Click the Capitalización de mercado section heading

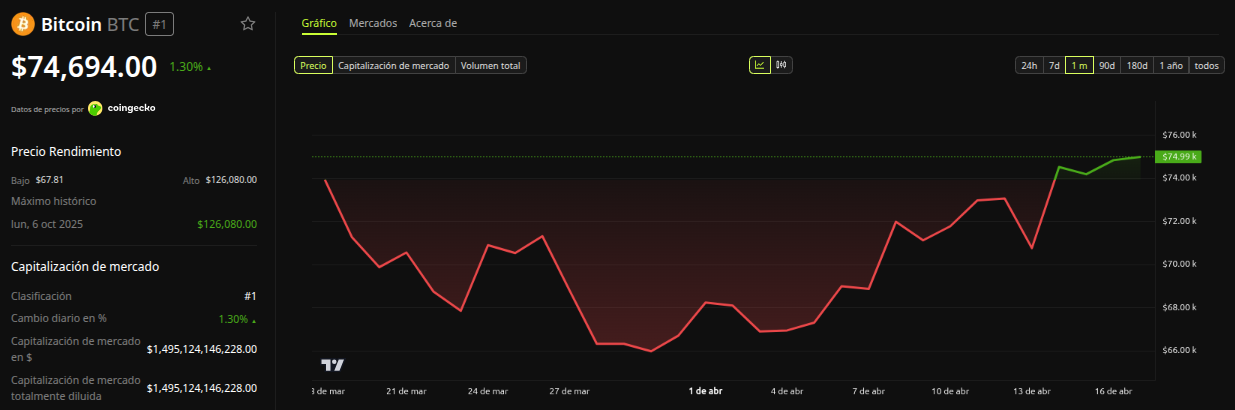click(x=85, y=266)
